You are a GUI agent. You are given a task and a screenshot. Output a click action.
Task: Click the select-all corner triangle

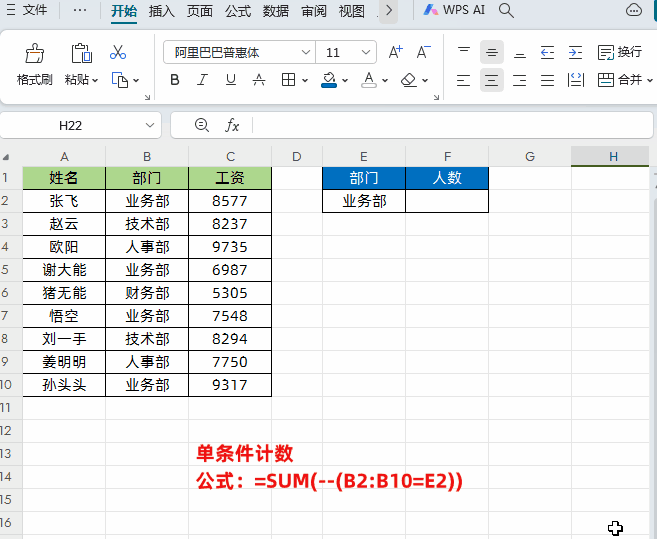point(6,157)
